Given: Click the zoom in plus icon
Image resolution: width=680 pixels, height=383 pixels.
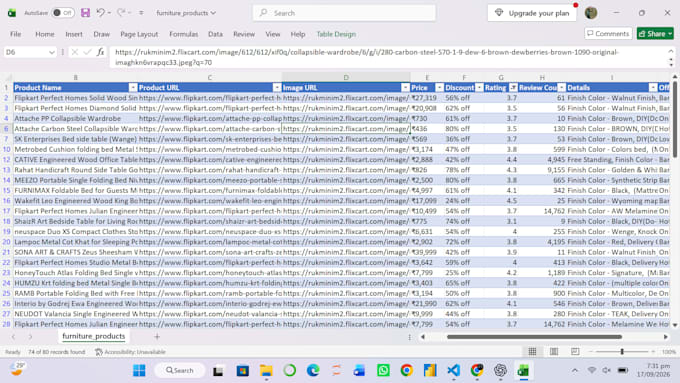Looking at the screenshot, I should pyautogui.click(x=653, y=351).
